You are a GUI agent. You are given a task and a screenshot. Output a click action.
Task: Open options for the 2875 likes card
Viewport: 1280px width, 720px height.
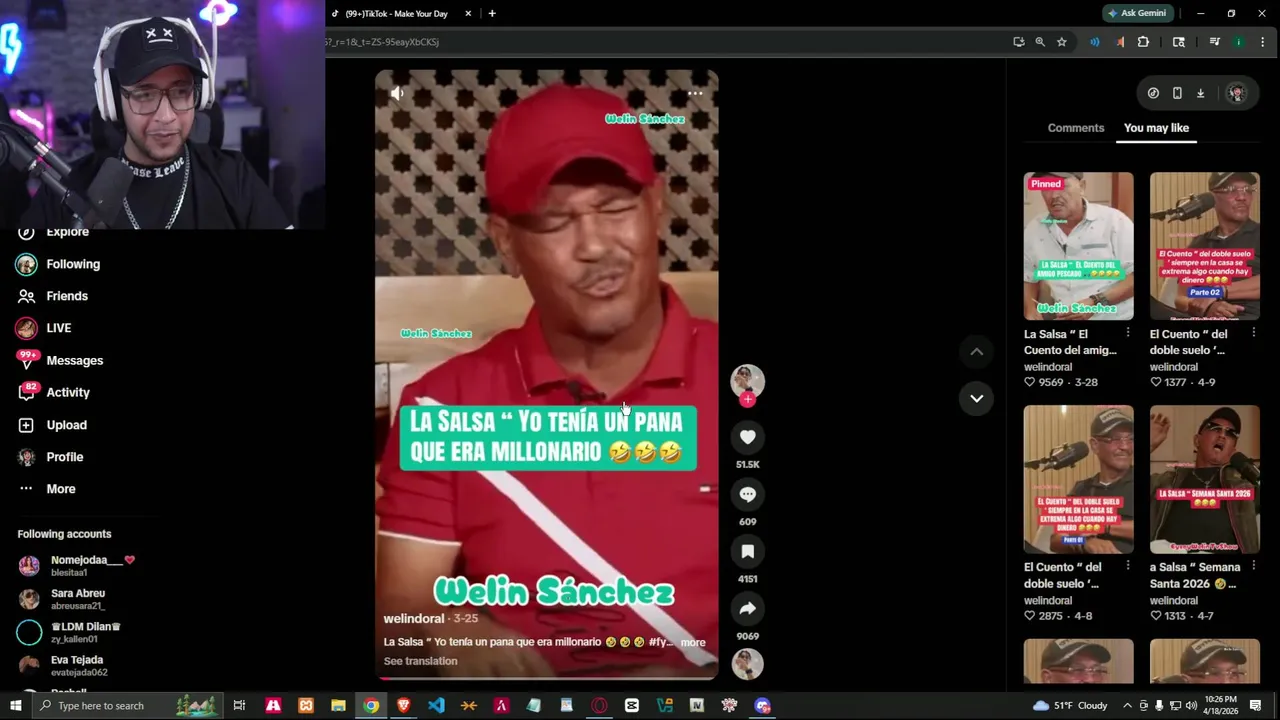[1128, 566]
